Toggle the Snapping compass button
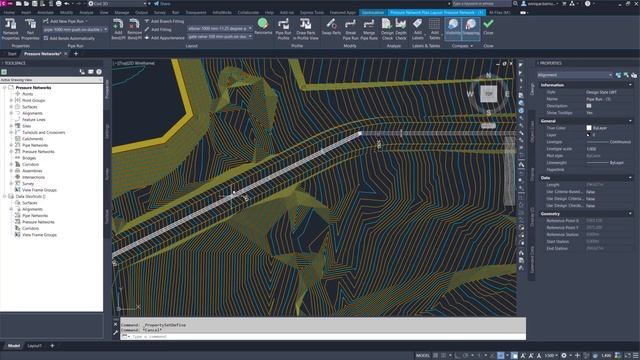Image resolution: width=640 pixels, height=360 pixels. click(471, 28)
